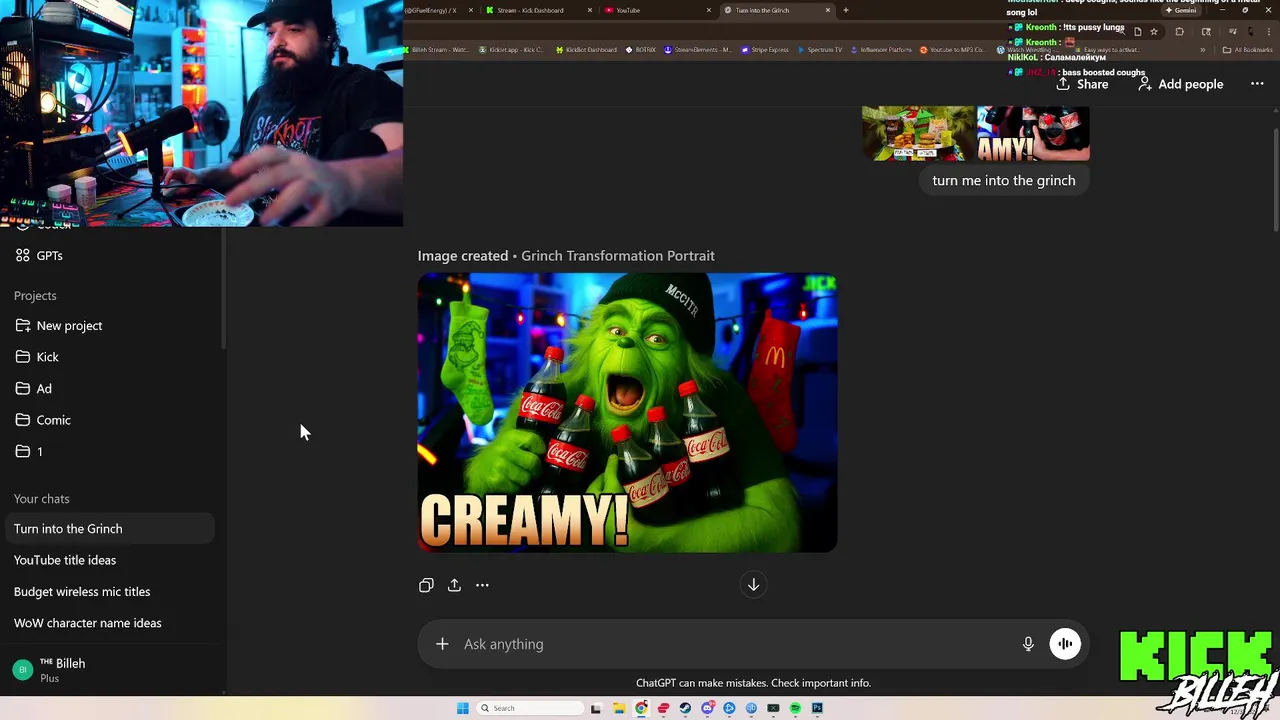Screen dimensions: 1280x720
Task: Open the Spectrum TV bookmark
Action: click(x=820, y=50)
